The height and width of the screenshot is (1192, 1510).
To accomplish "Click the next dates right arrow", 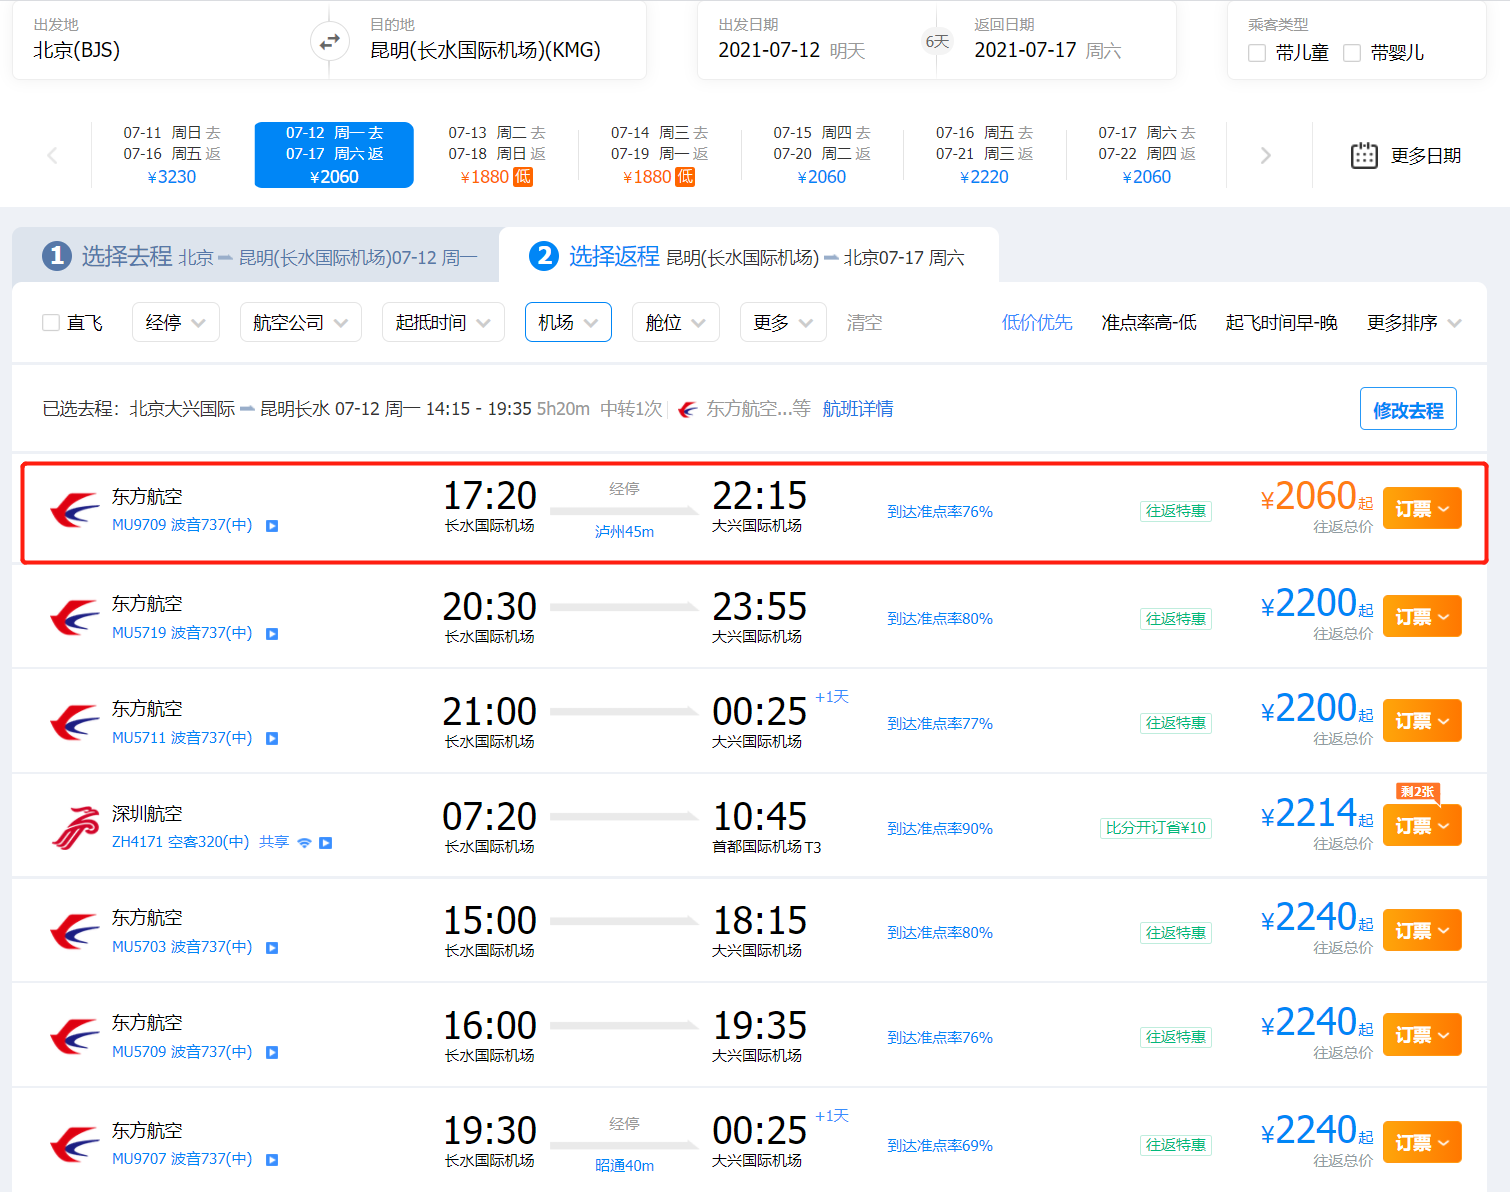I will click(1265, 155).
